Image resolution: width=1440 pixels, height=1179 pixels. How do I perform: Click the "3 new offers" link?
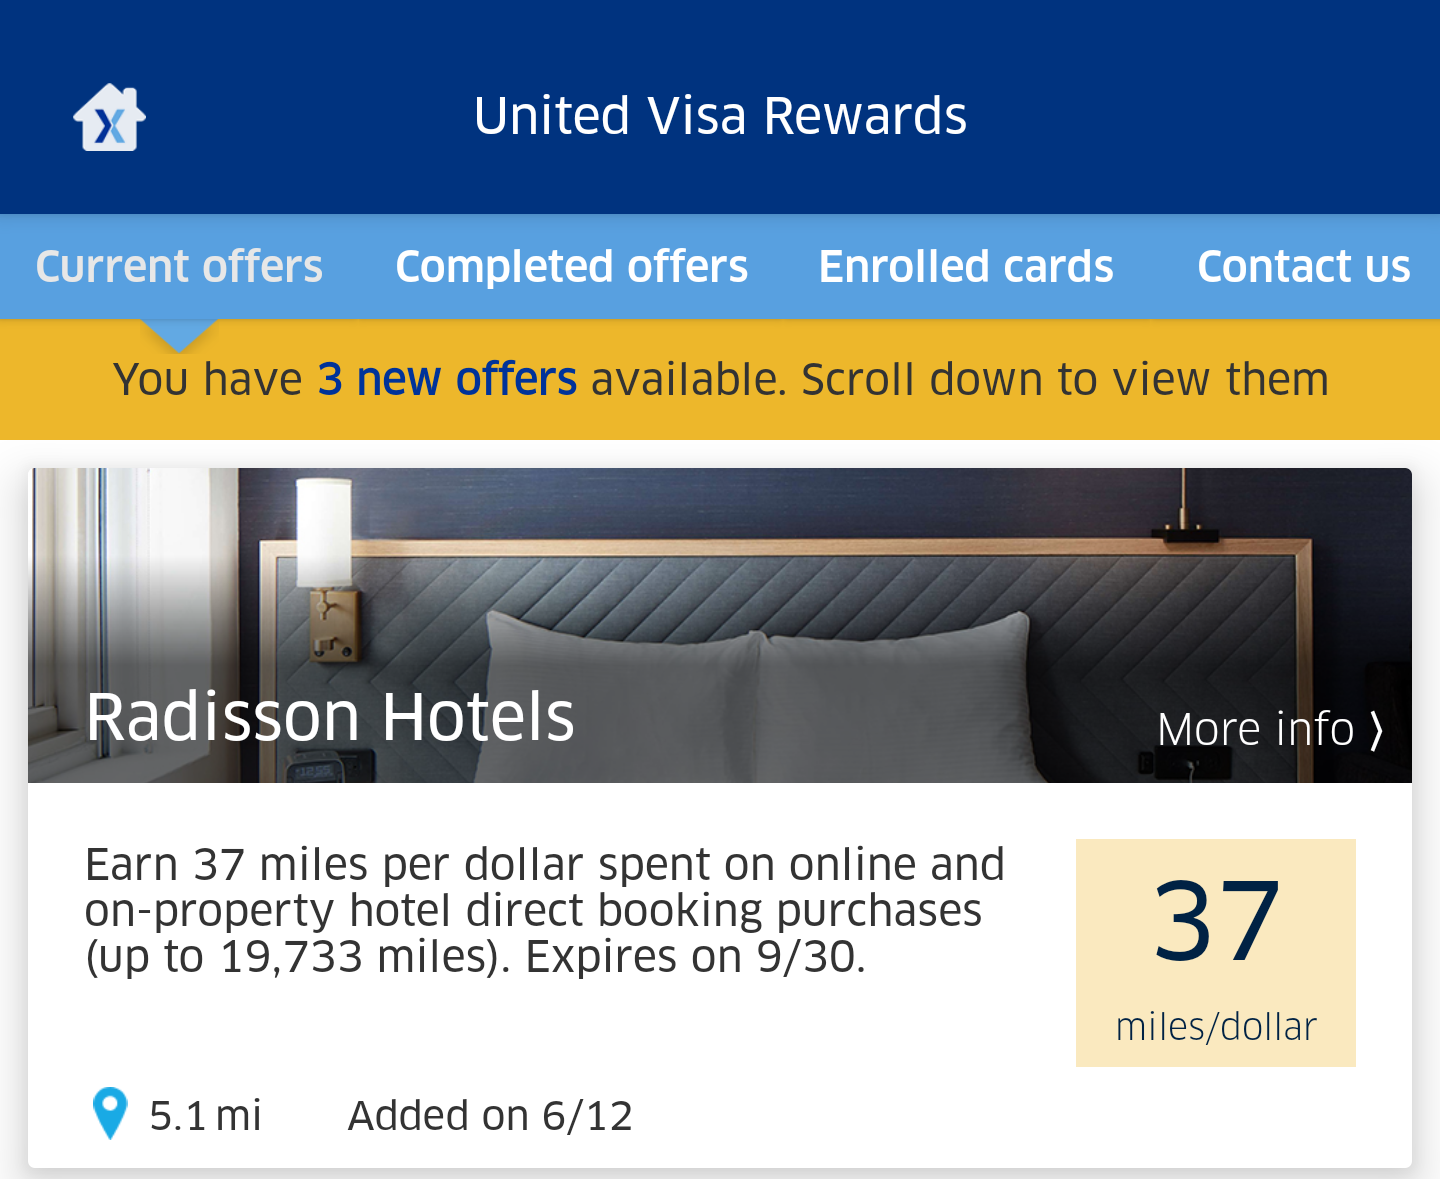coord(447,379)
